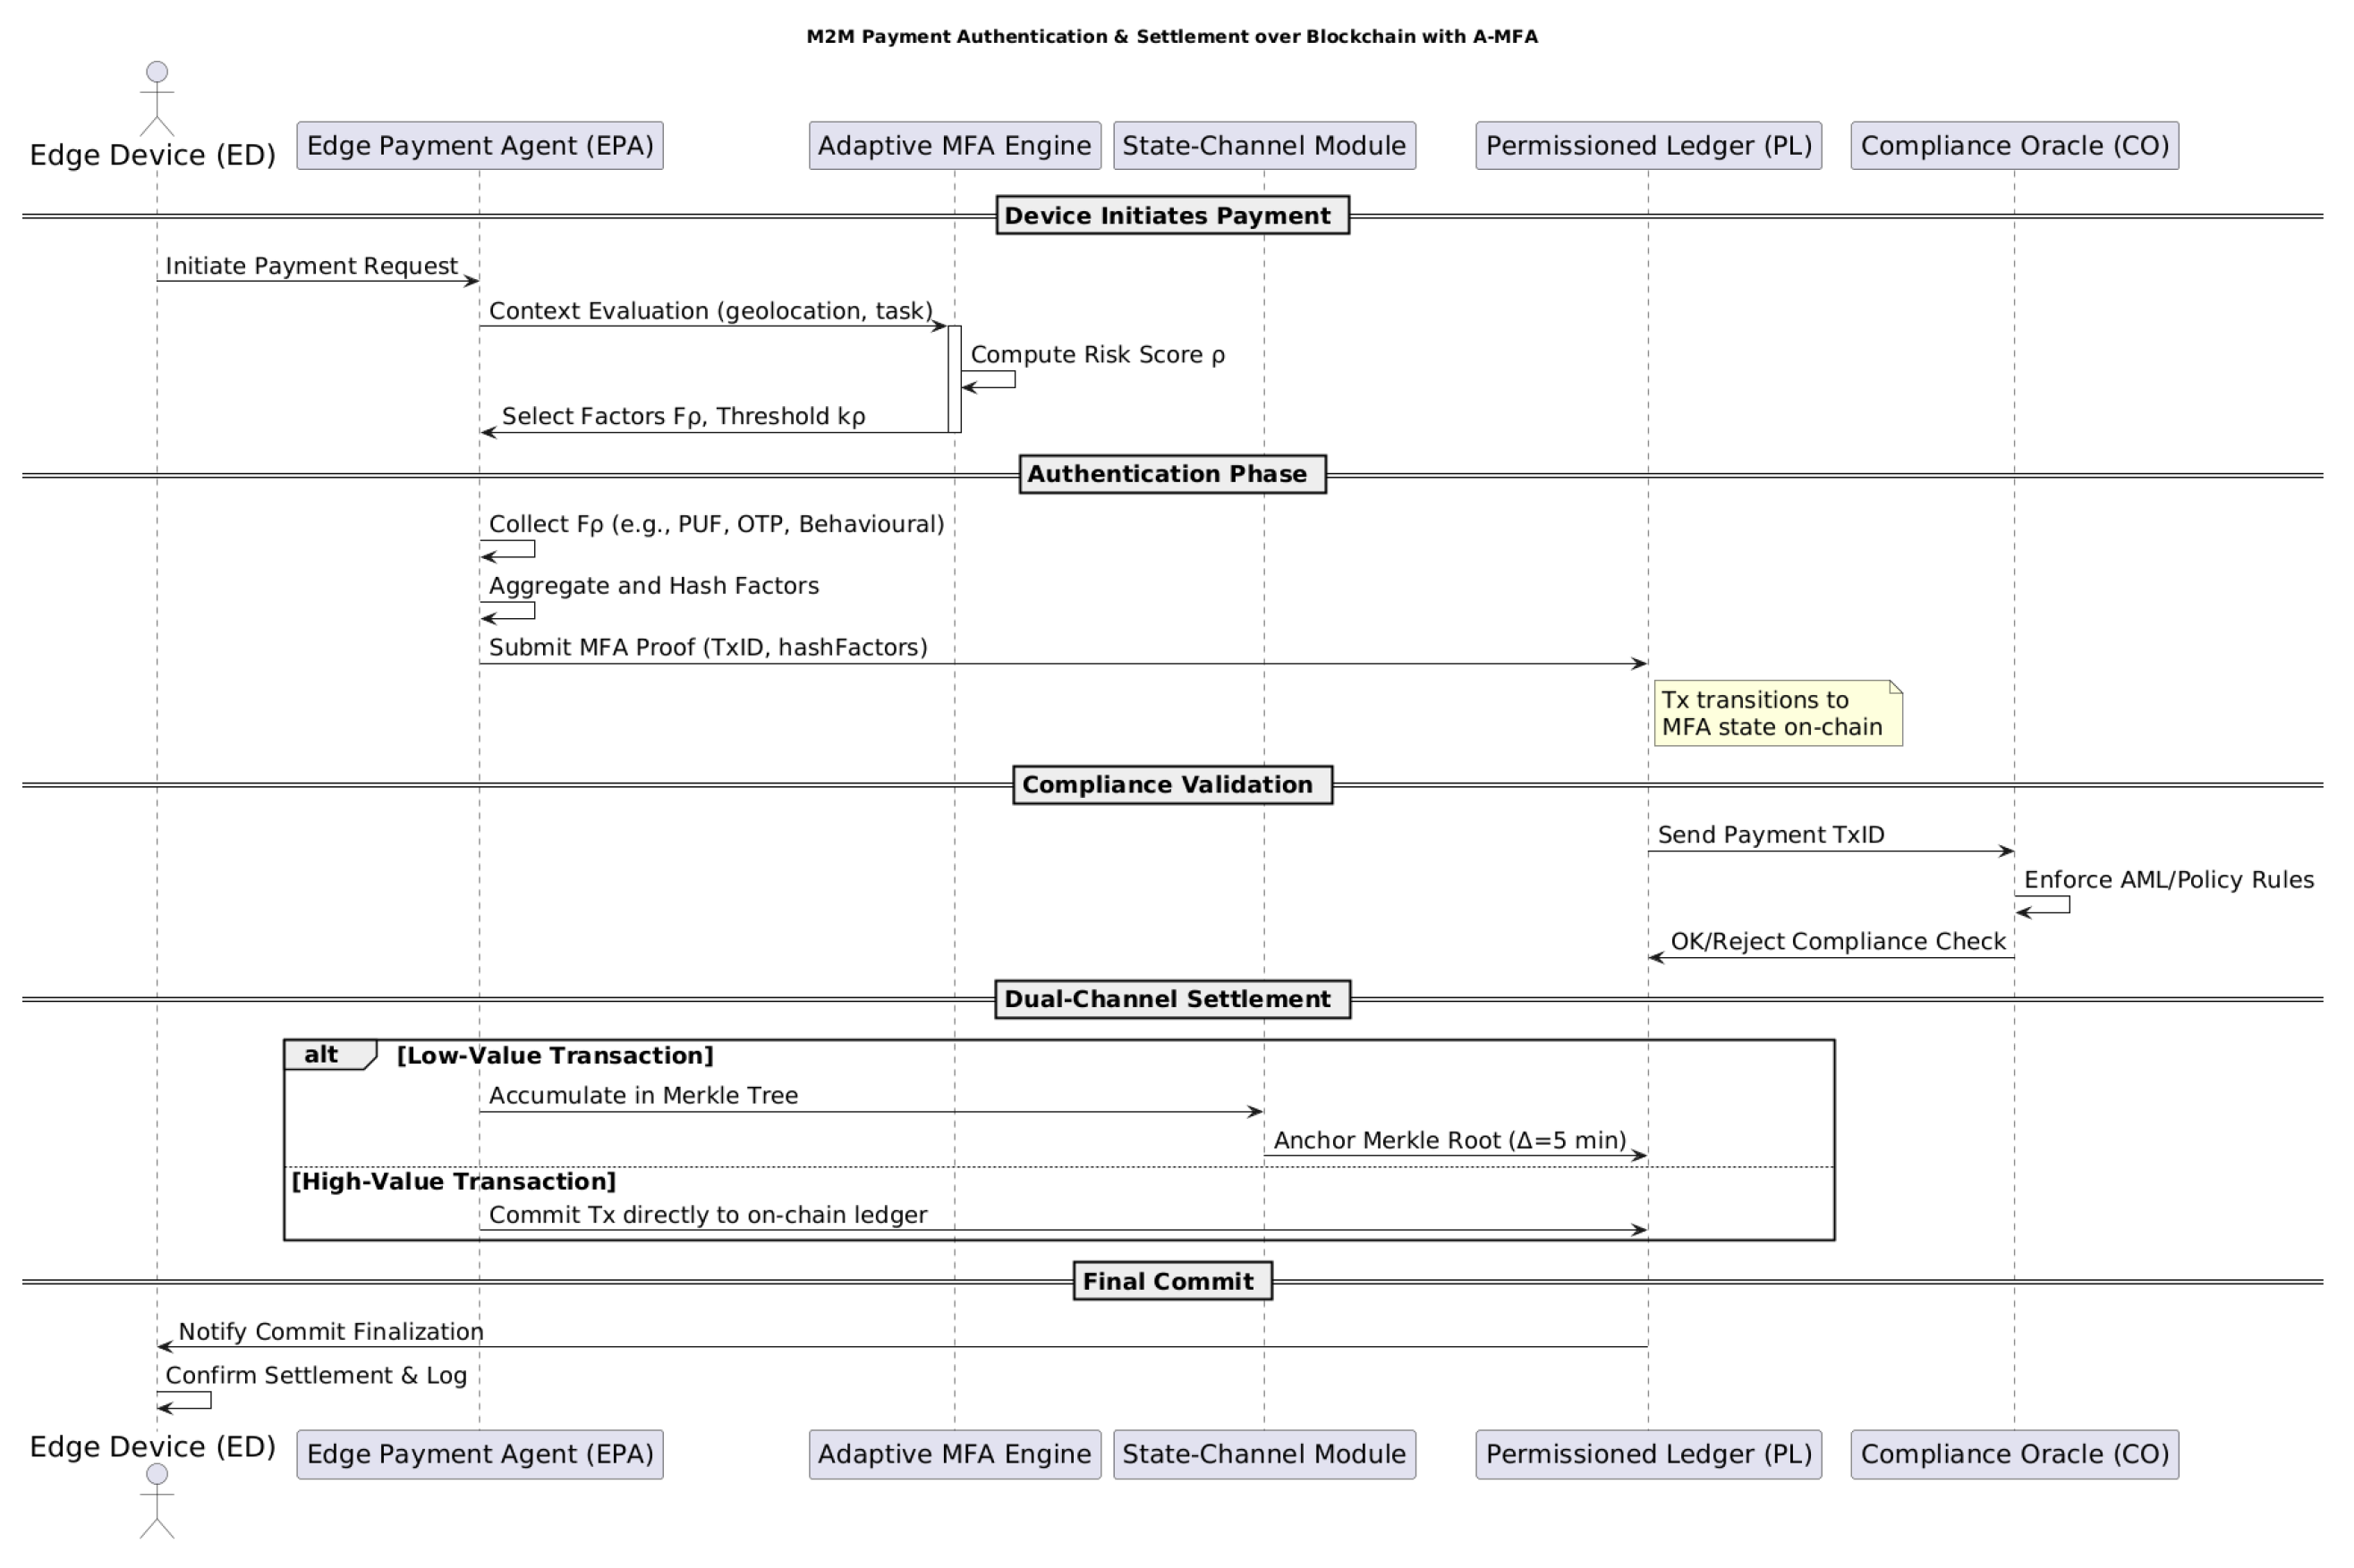The height and width of the screenshot is (1568, 2354).
Task: Select the Final Commit divider label
Action: (x=1172, y=1281)
